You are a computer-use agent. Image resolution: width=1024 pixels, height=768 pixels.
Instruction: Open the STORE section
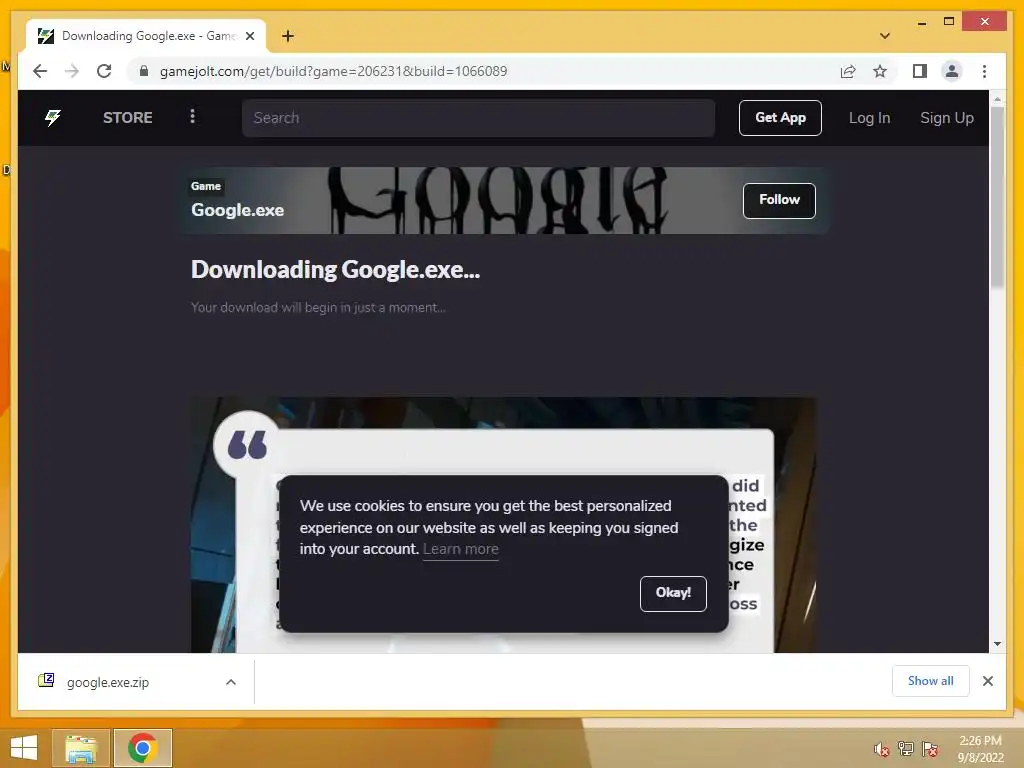point(127,118)
